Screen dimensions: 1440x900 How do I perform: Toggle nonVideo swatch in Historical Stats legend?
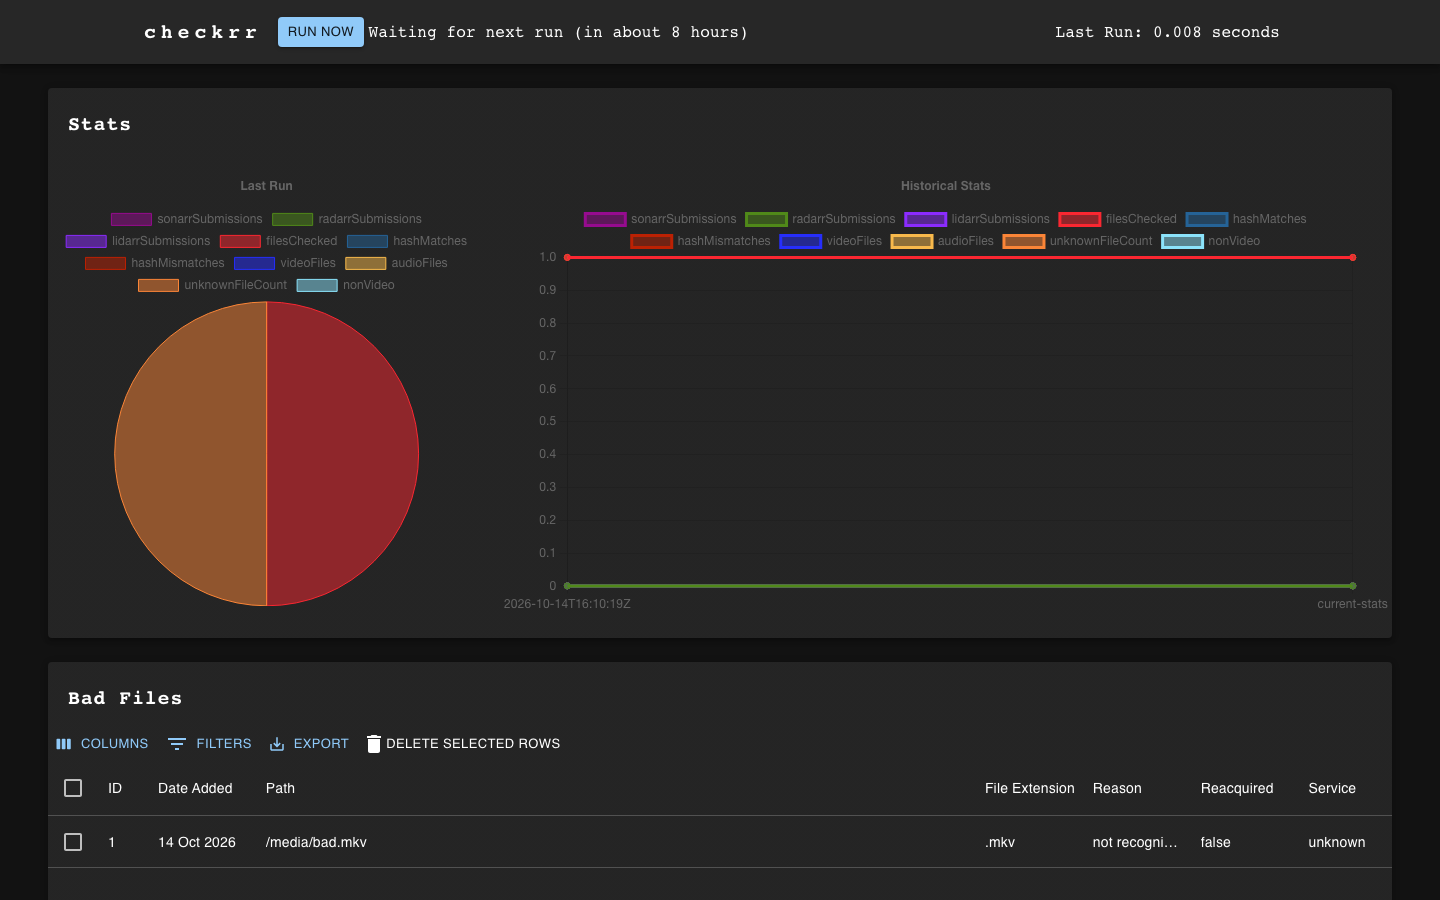[1182, 241]
